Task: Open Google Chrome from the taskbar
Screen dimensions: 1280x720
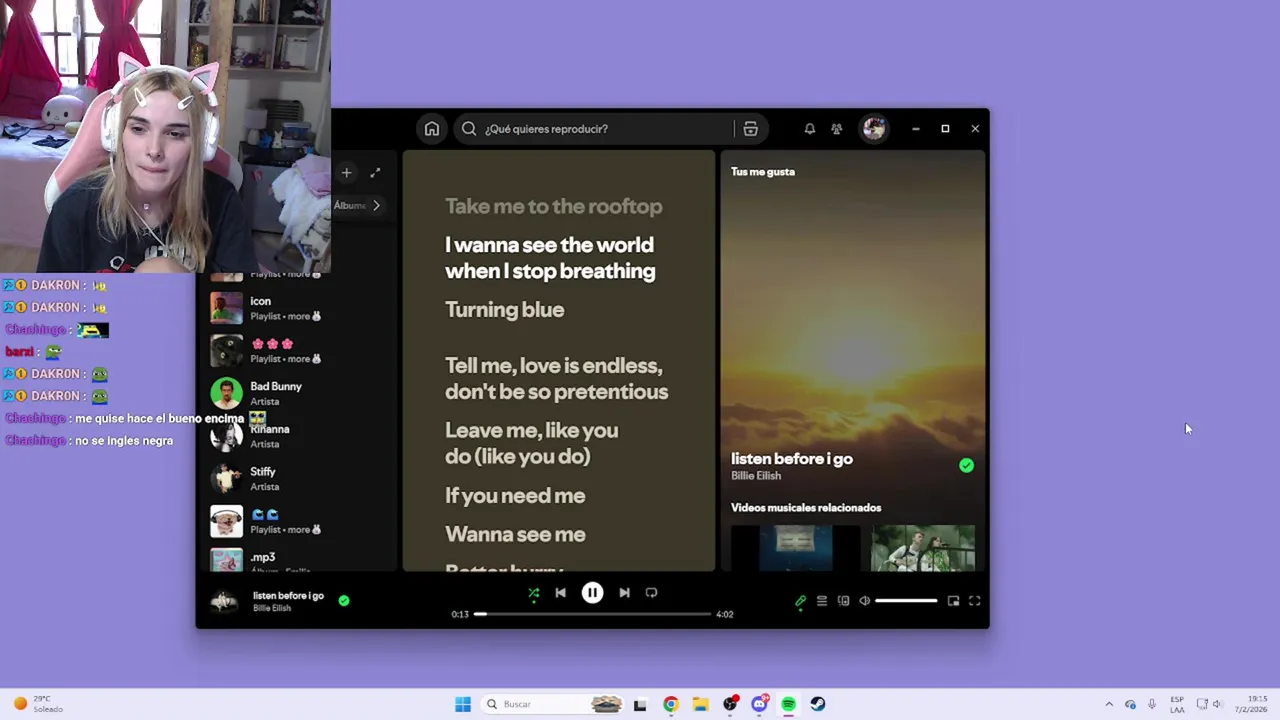Action: coord(671,704)
